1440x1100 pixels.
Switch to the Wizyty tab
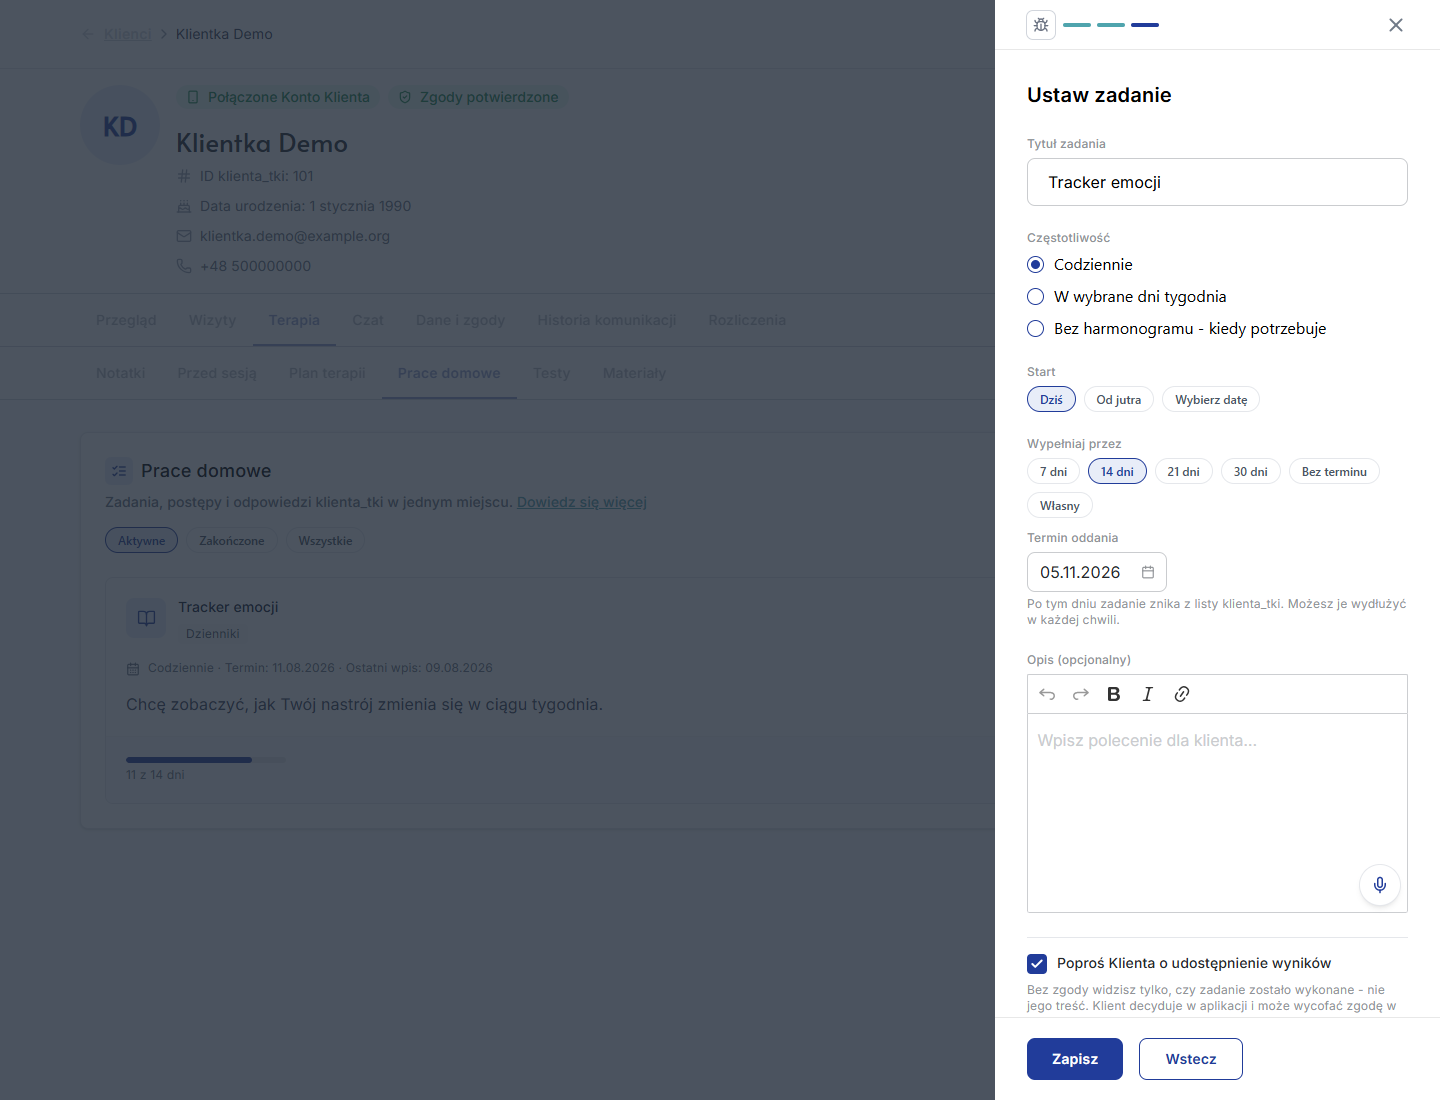click(212, 320)
